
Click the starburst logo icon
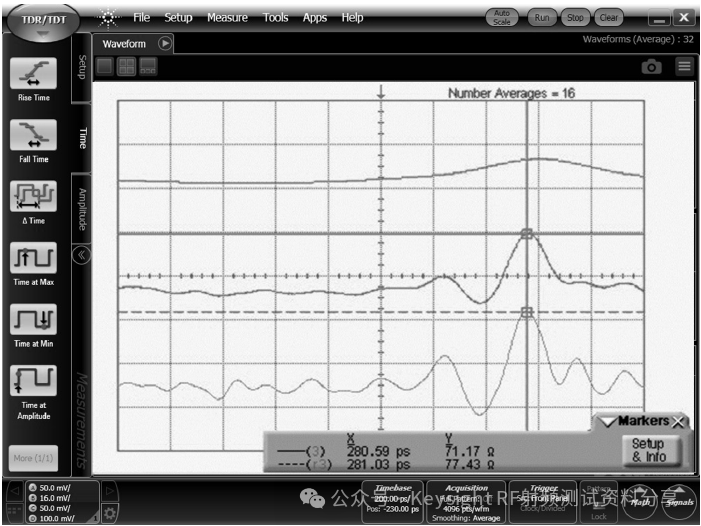tap(108, 18)
